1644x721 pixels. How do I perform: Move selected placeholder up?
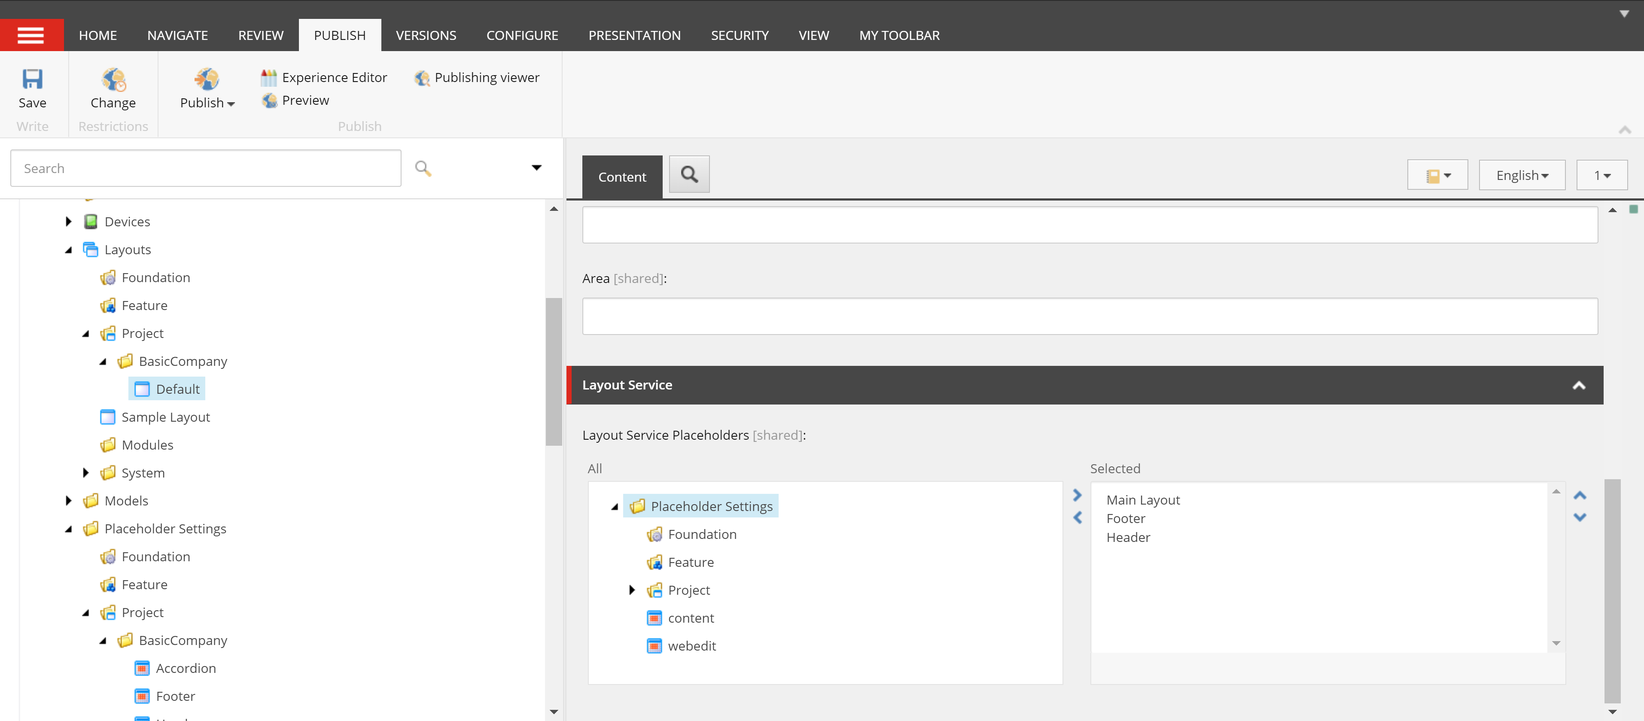1580,495
